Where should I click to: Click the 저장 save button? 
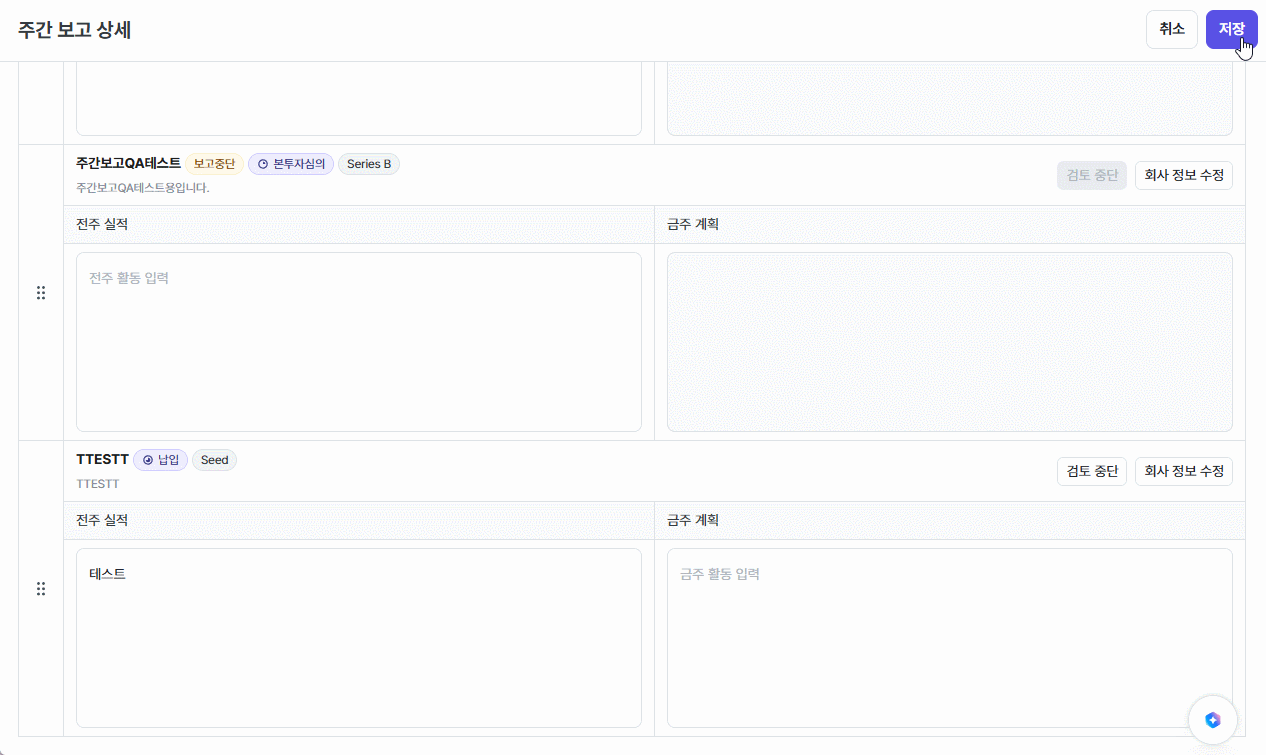coord(1231,29)
